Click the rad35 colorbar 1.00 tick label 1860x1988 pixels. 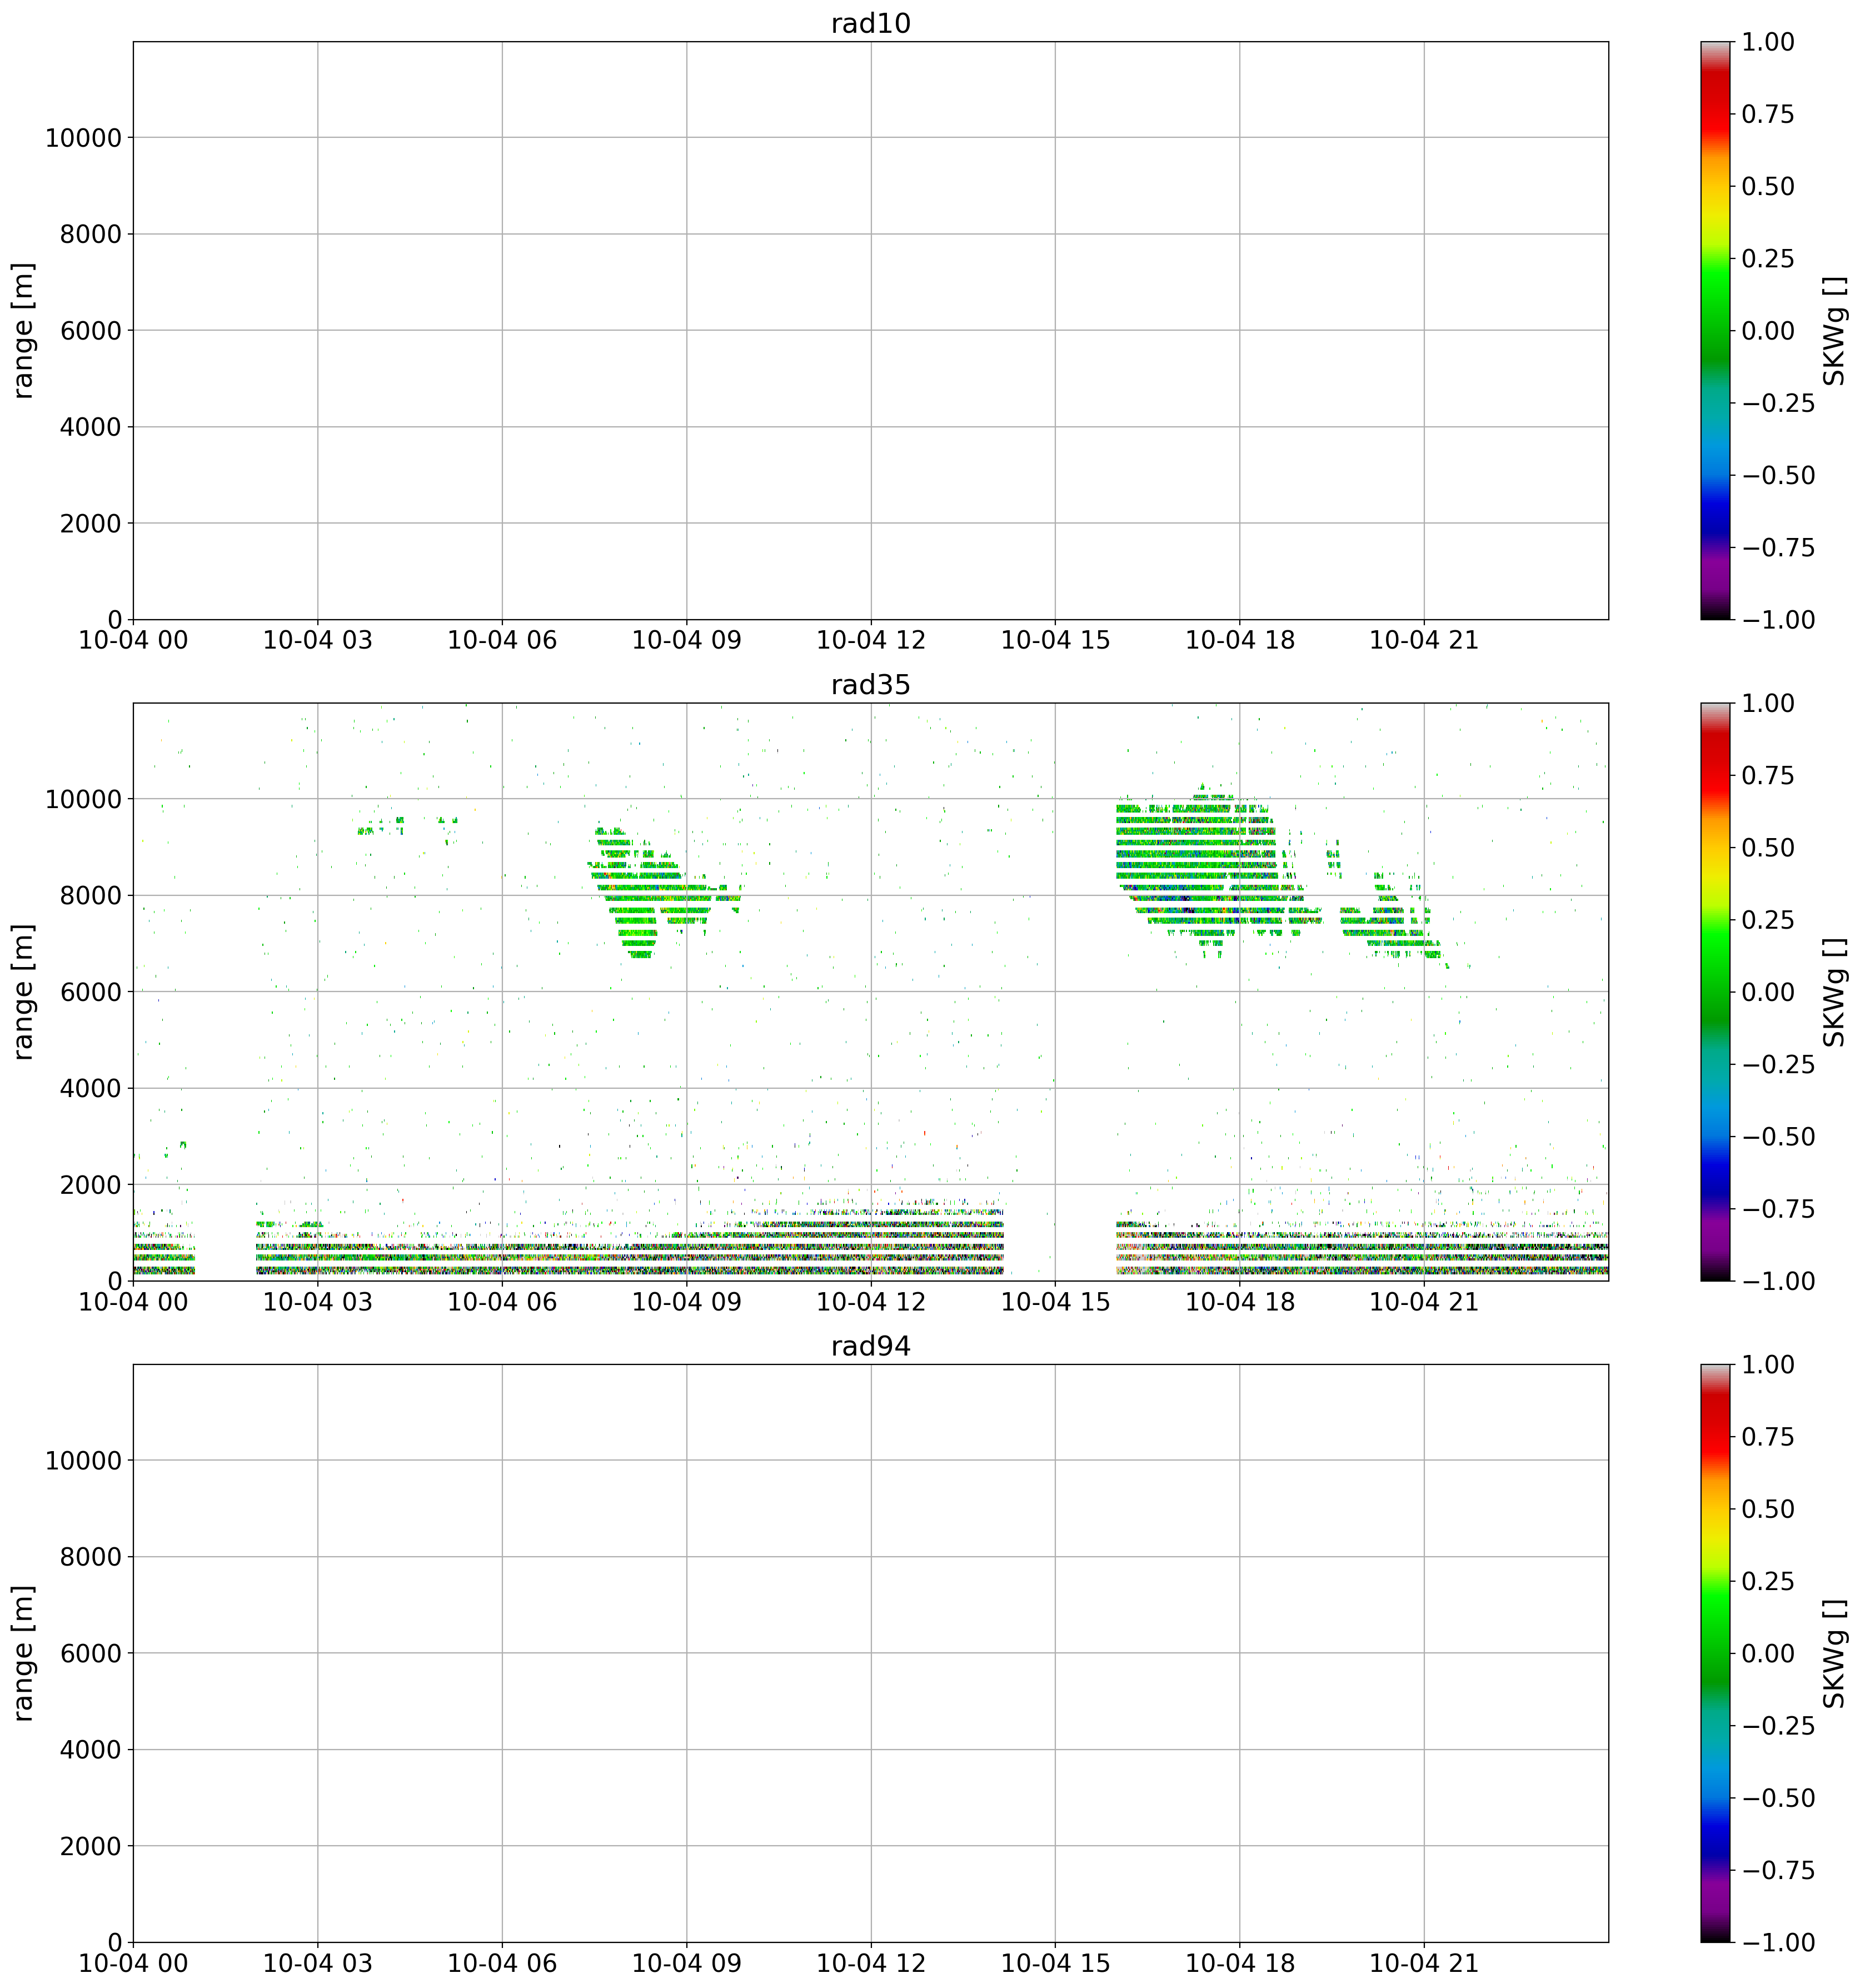tap(1767, 704)
